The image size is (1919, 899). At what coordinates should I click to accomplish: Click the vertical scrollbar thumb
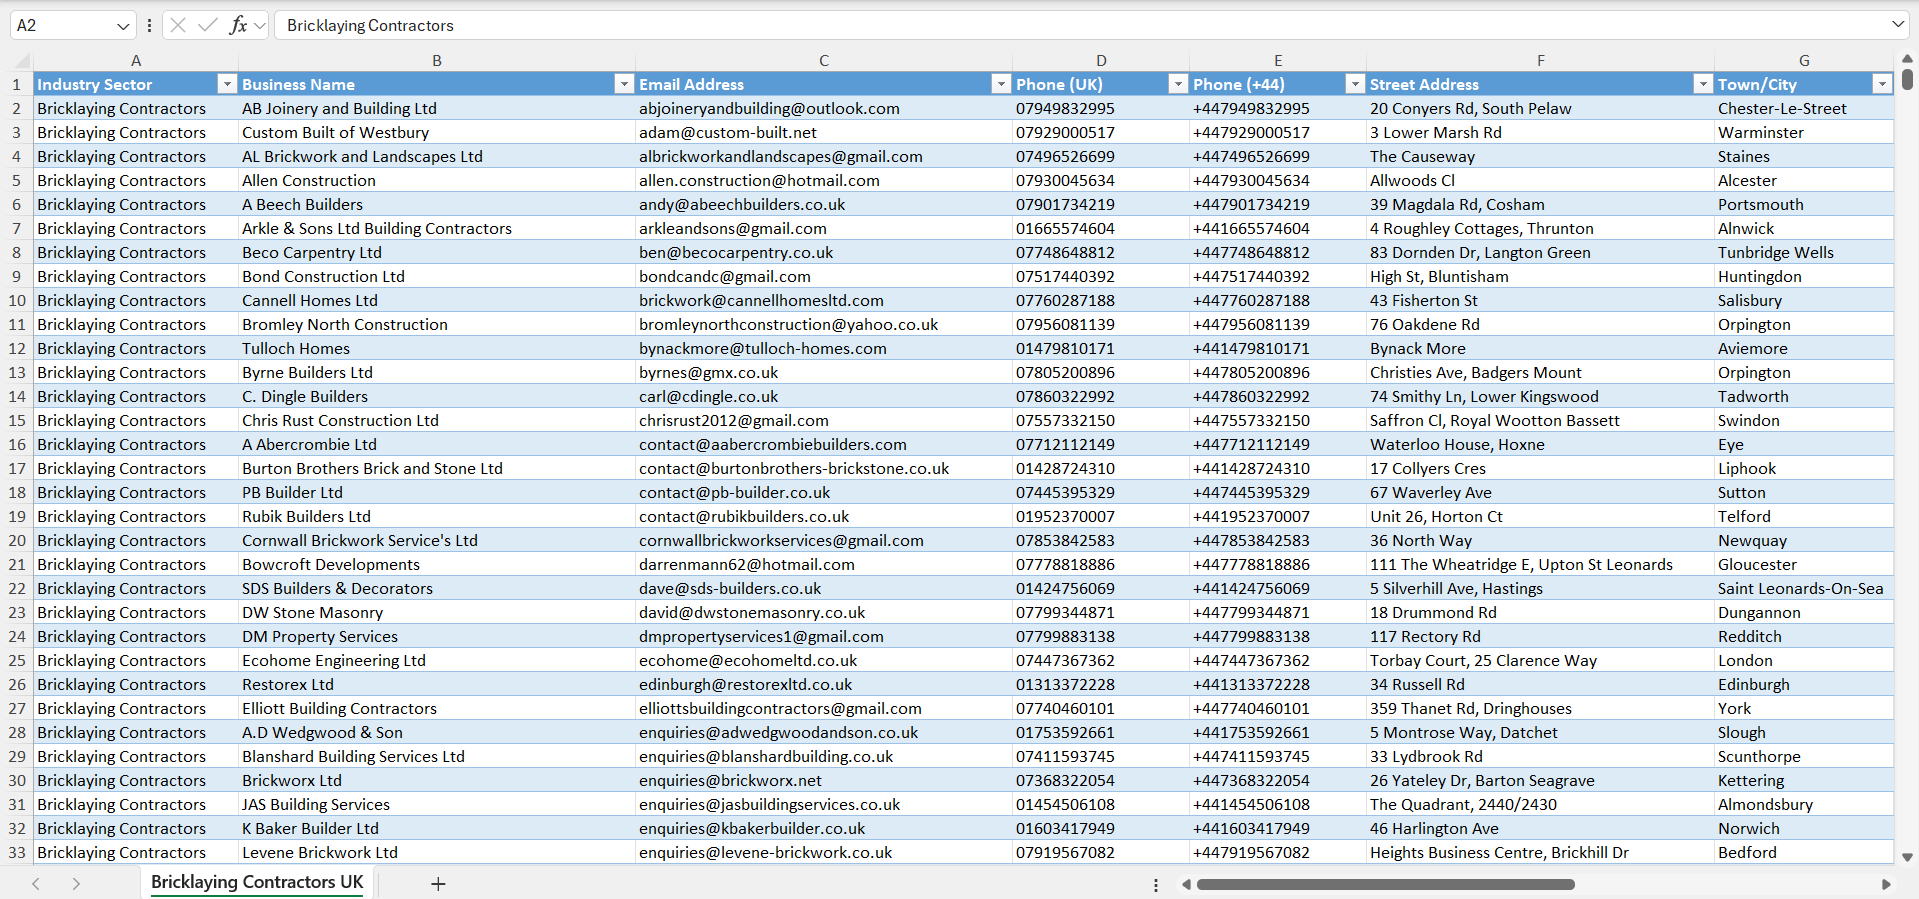[1907, 79]
